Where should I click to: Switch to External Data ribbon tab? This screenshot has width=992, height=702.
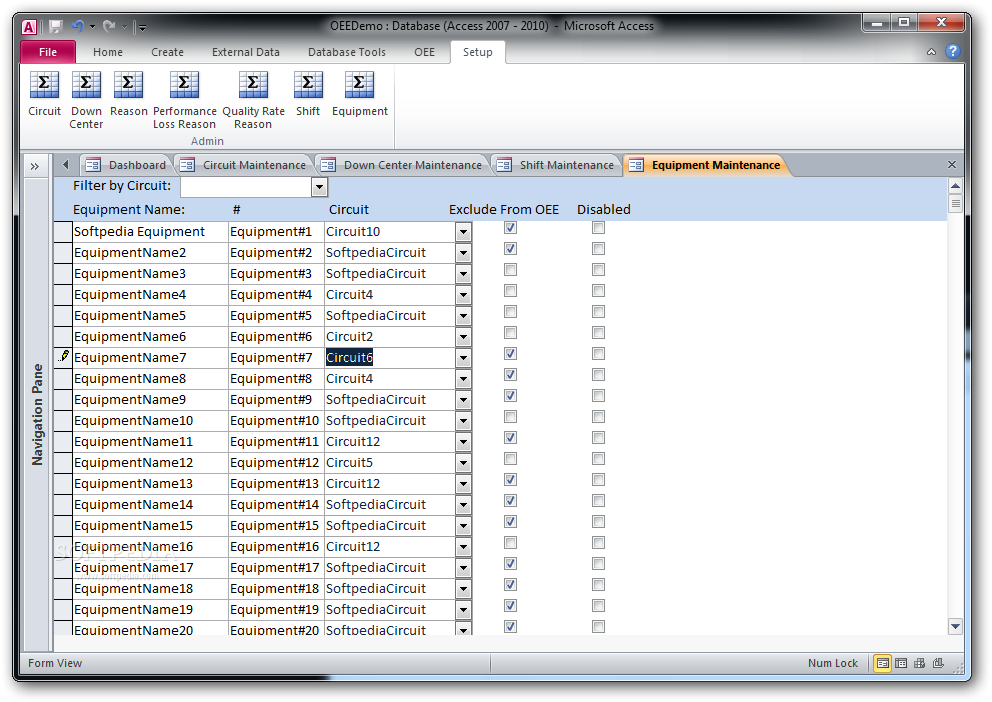pos(245,52)
